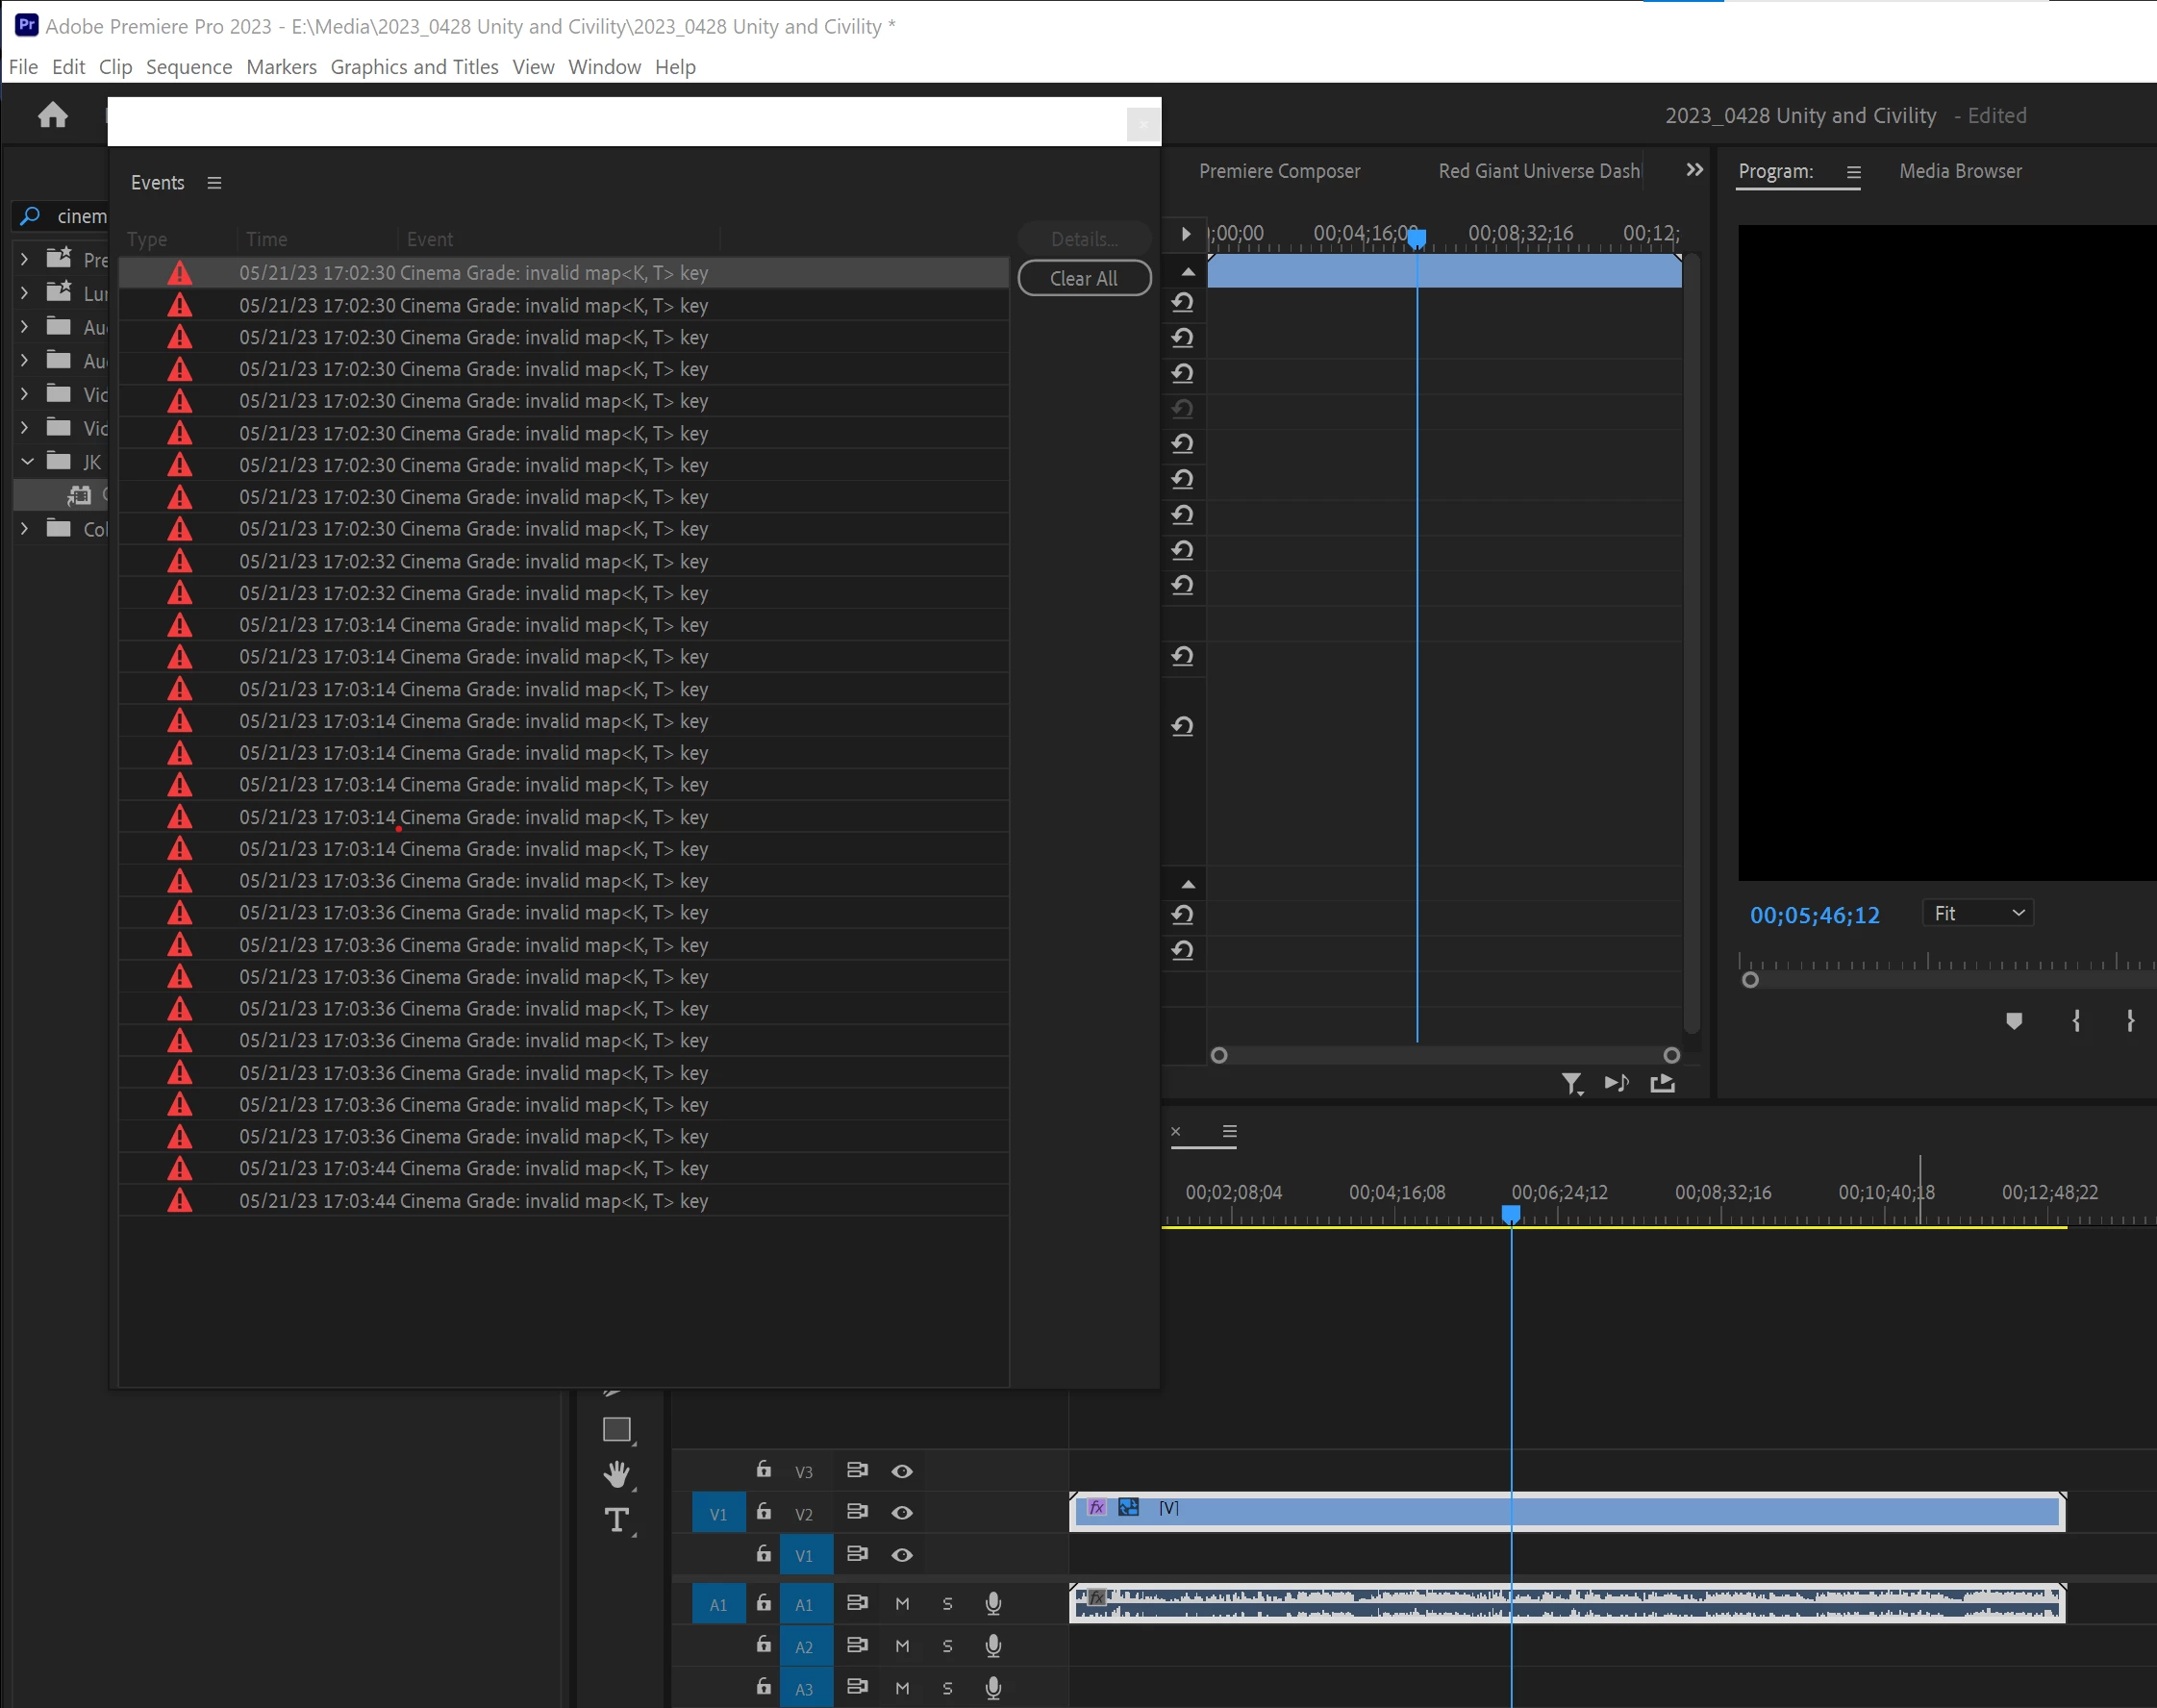Screen dimensions: 2157x1708
Task: Open the Fit zoom level dropdown
Action: [1977, 913]
